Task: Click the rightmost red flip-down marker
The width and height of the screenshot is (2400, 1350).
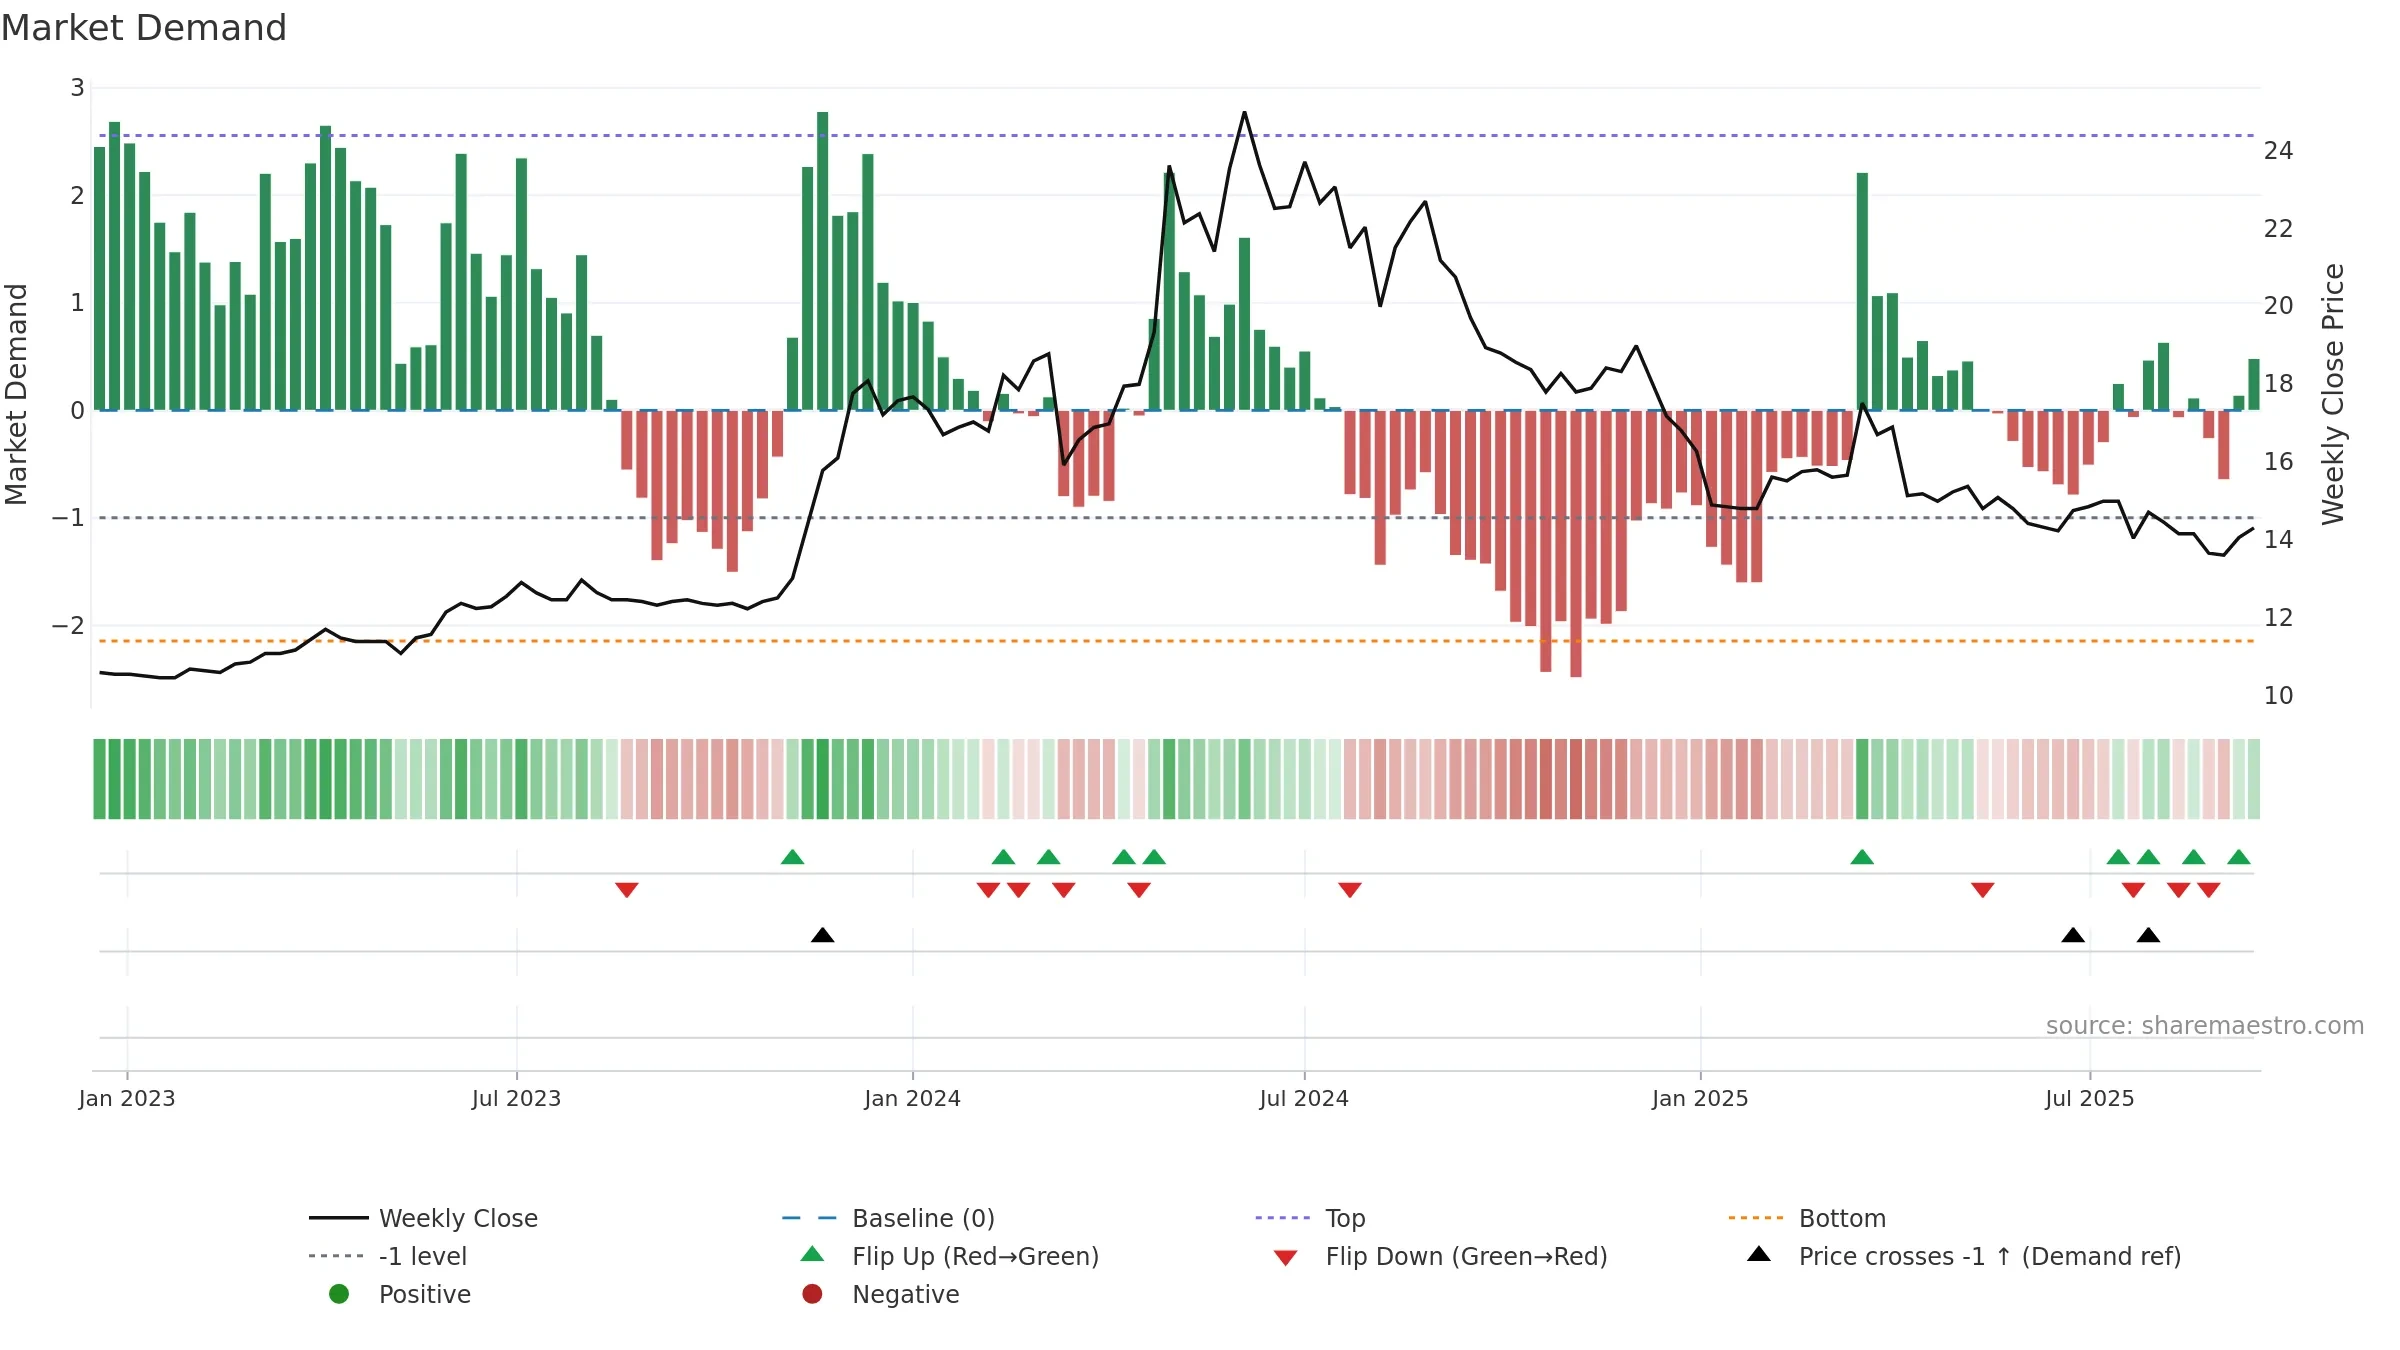Action: point(2209,890)
